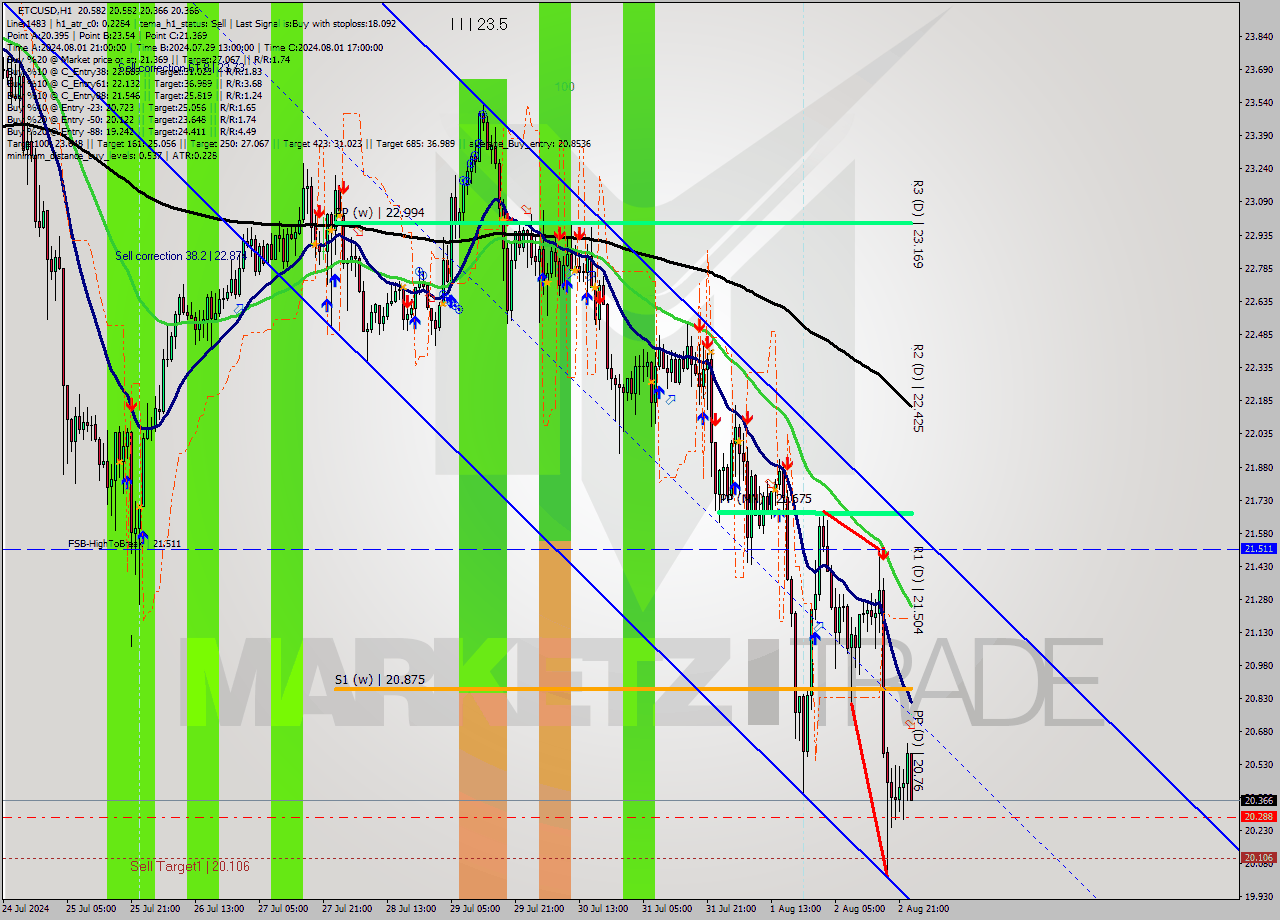Click the '26 Jul 13:00' time axis label
Image resolution: width=1280 pixels, height=920 pixels.
click(220, 909)
